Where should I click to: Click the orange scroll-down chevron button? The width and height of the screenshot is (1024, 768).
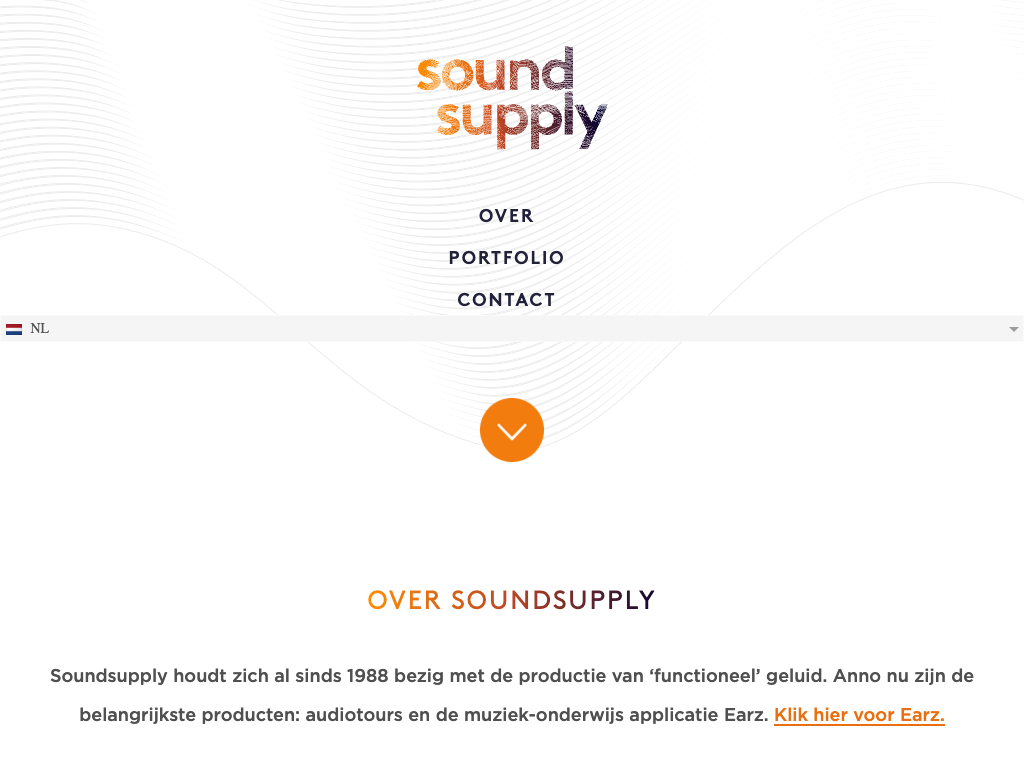coord(512,430)
